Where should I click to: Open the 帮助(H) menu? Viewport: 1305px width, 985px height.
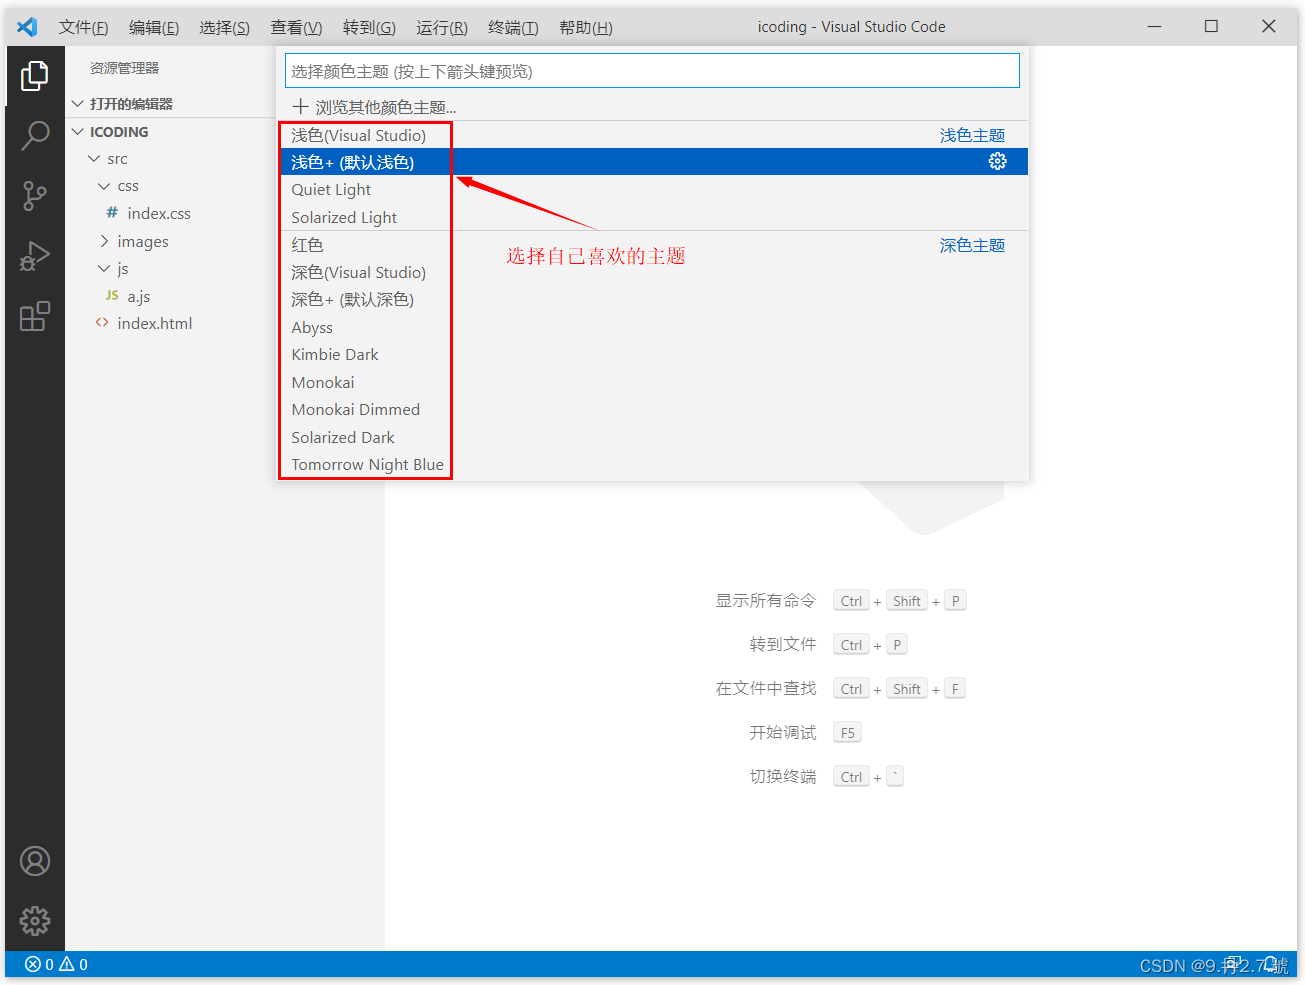click(585, 27)
